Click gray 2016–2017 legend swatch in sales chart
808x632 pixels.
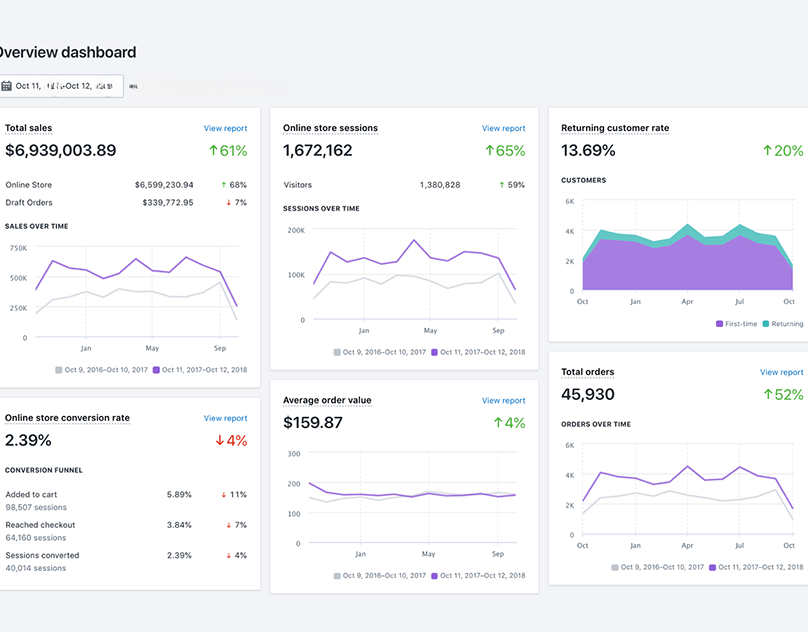(59, 370)
